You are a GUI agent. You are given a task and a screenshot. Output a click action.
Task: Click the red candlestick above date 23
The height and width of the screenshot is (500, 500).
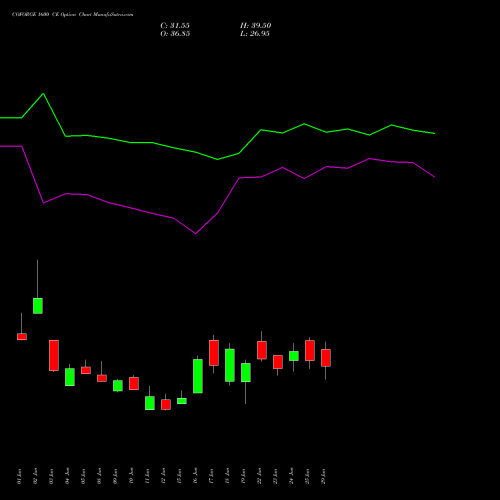[278, 362]
